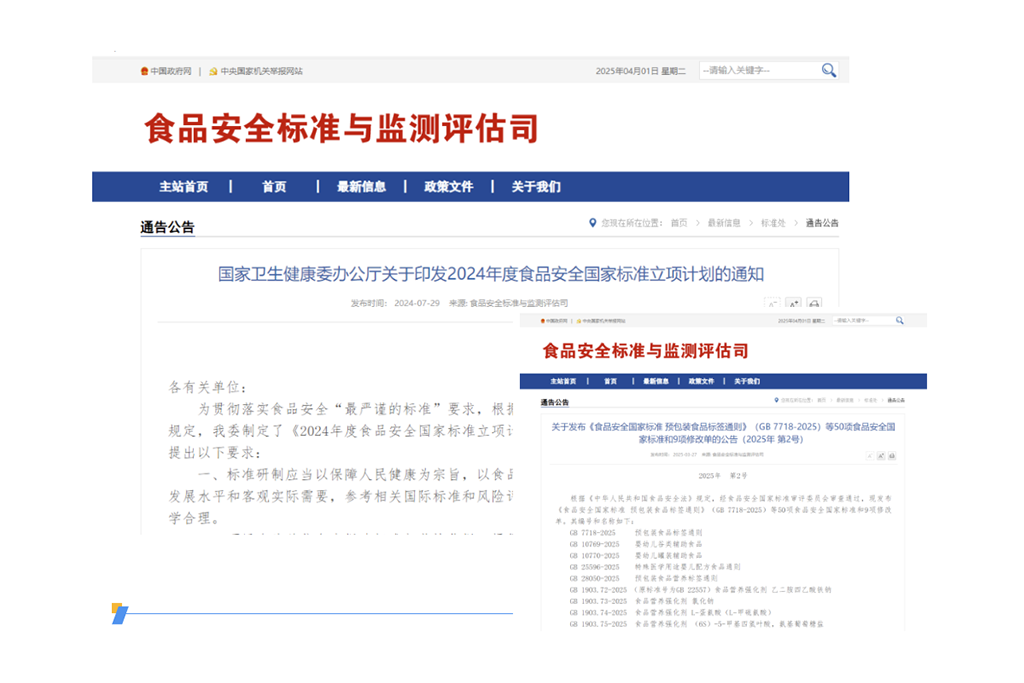
Task: Open the 政策文件 navigation menu item
Action: click(x=448, y=186)
